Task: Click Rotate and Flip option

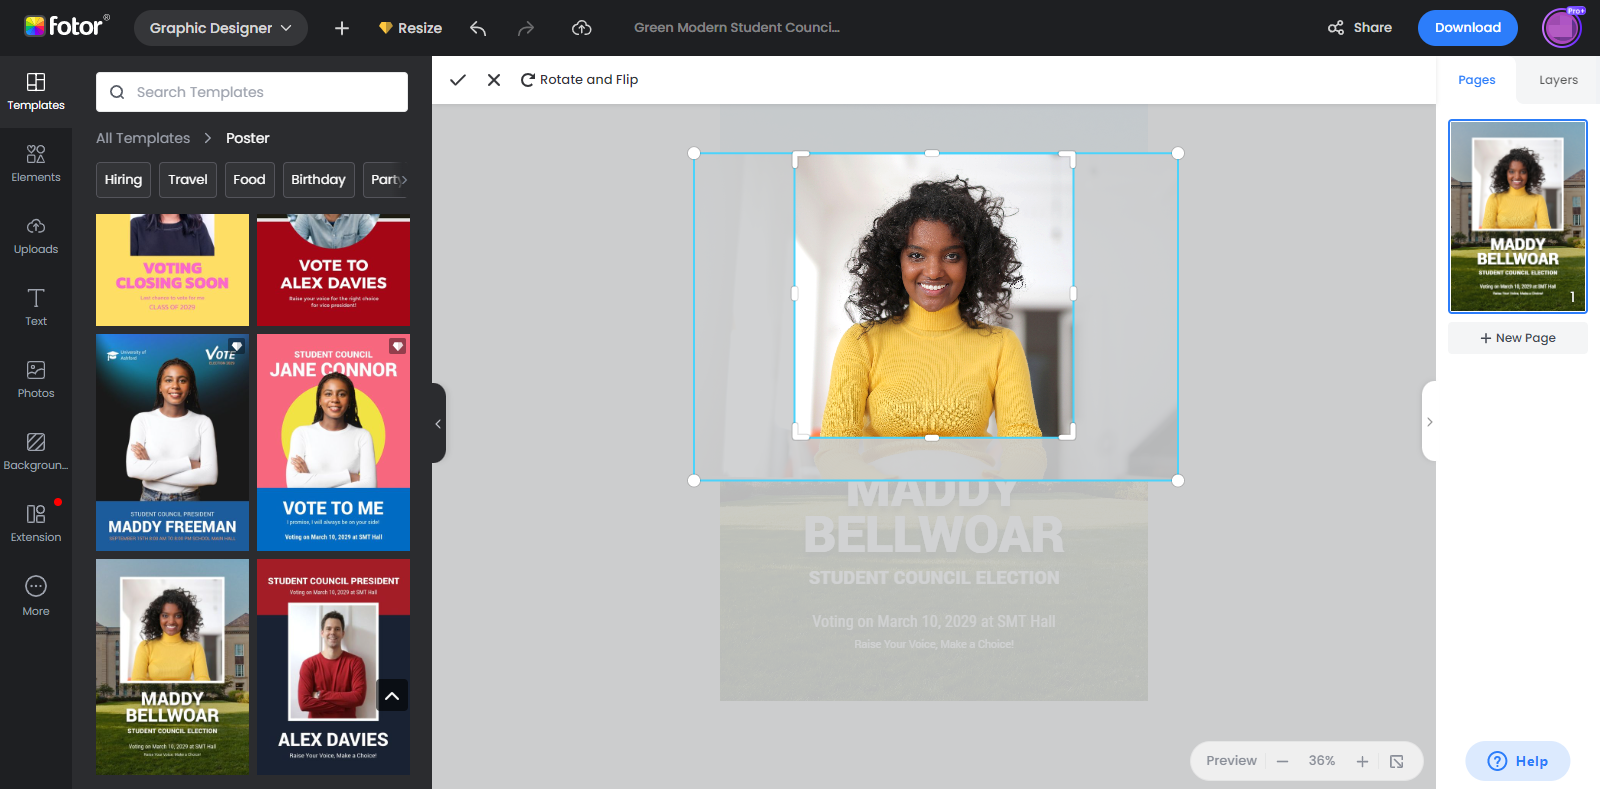Action: (x=579, y=80)
